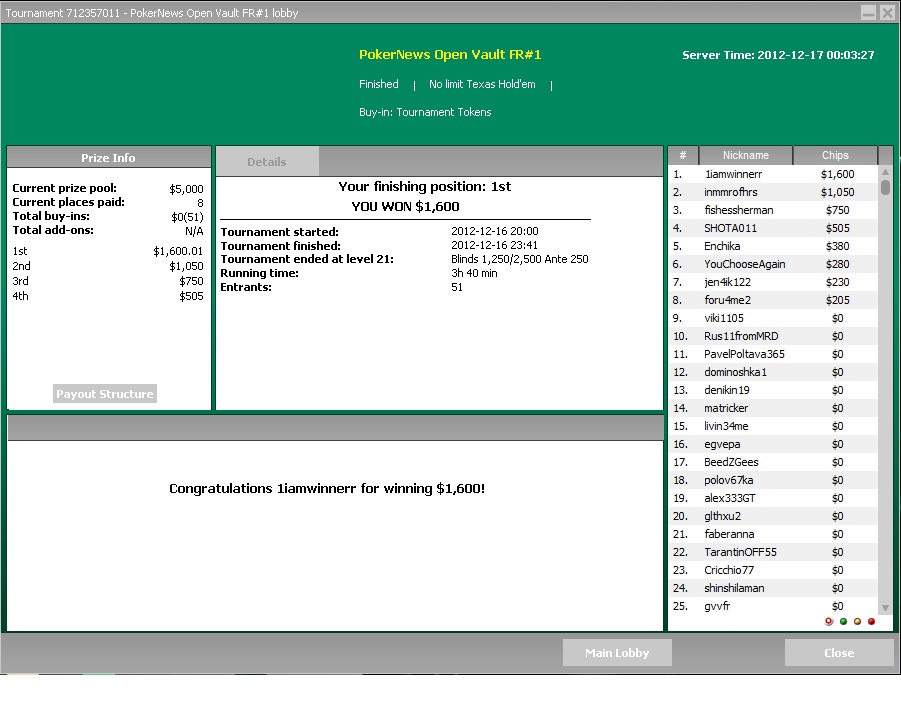Sort players by Nickname column

(x=745, y=155)
